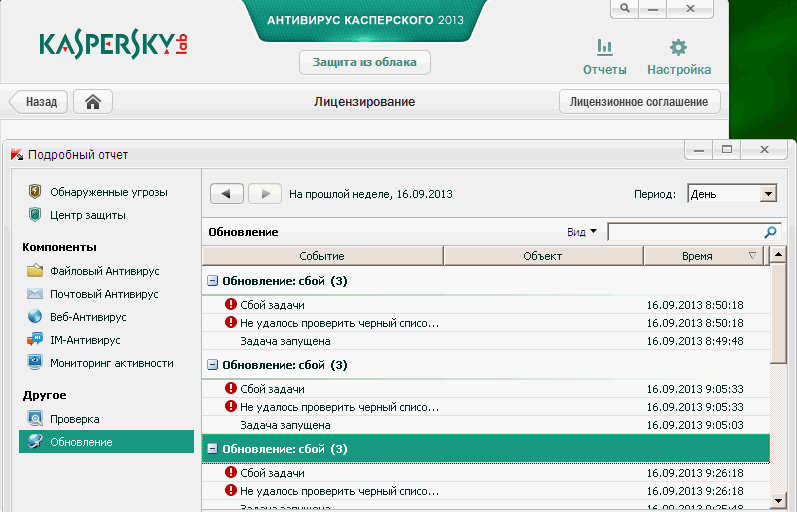Click the Веб-Антивирус globe icon
Screen dimensions: 797x512
coord(35,317)
